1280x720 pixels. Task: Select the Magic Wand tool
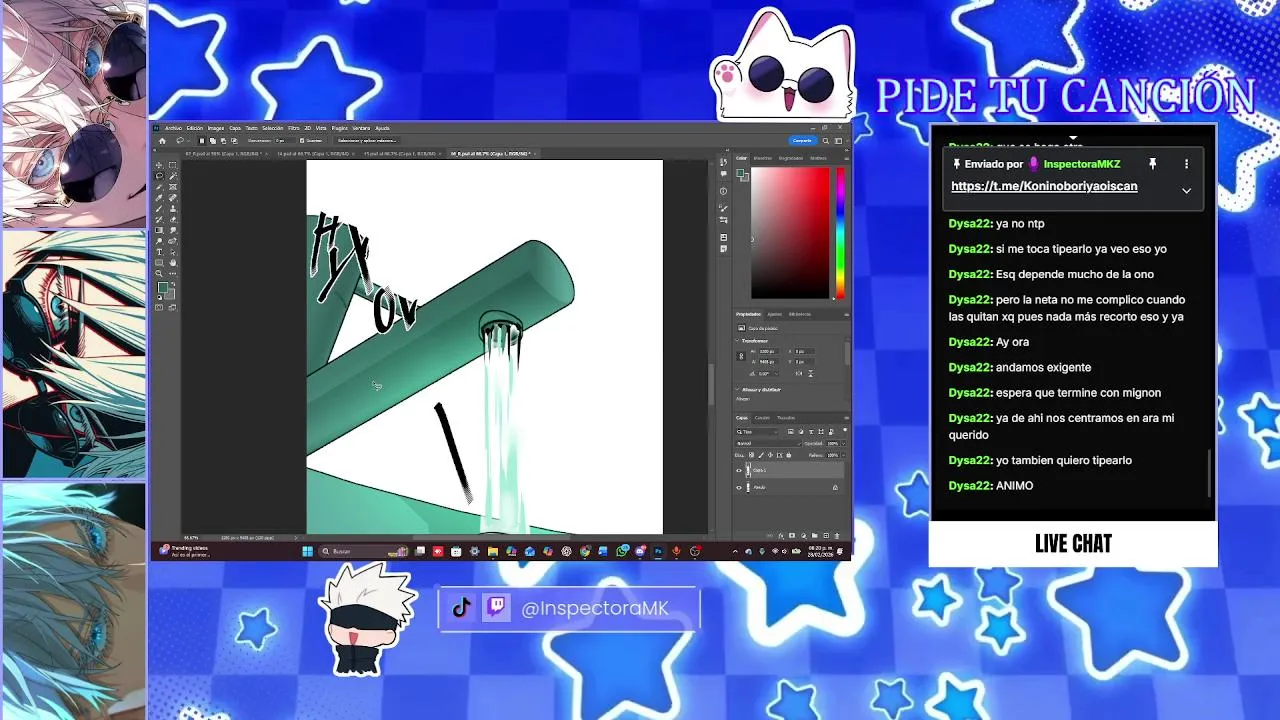(x=173, y=176)
